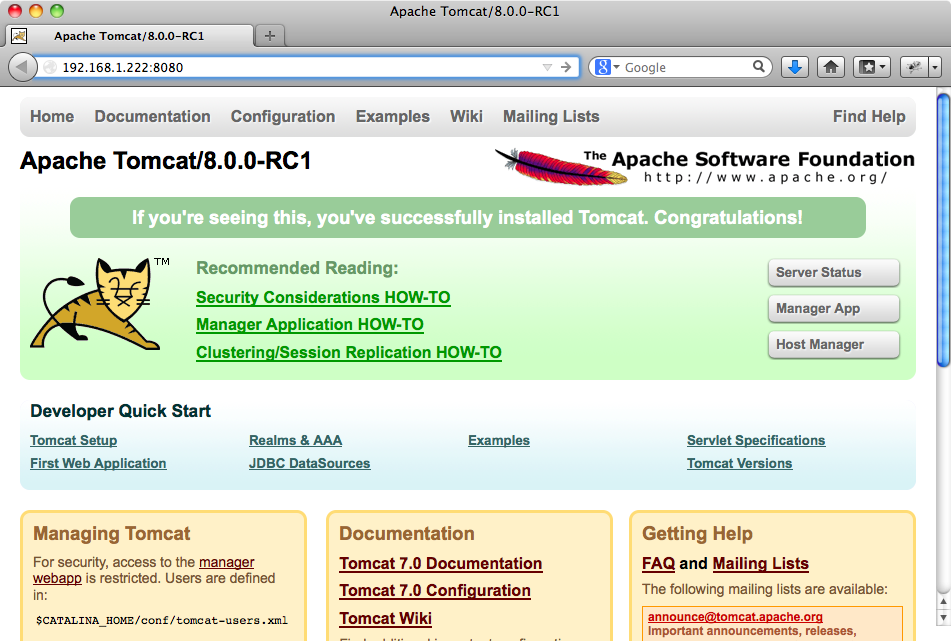Open the Servlet Specifications link

point(756,440)
